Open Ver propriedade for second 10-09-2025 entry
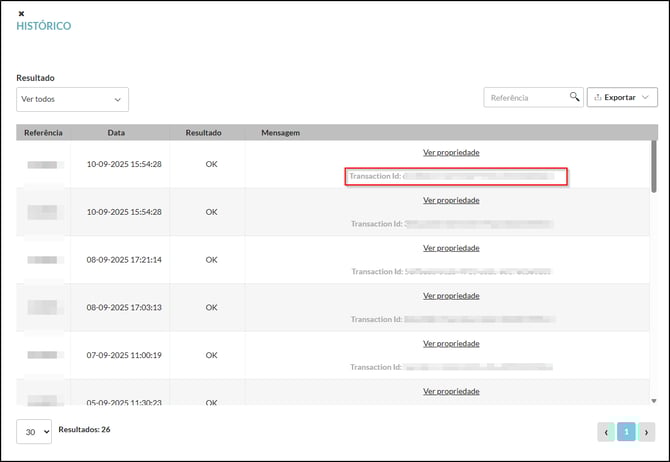Screen dimensions: 670x462 click(x=451, y=200)
